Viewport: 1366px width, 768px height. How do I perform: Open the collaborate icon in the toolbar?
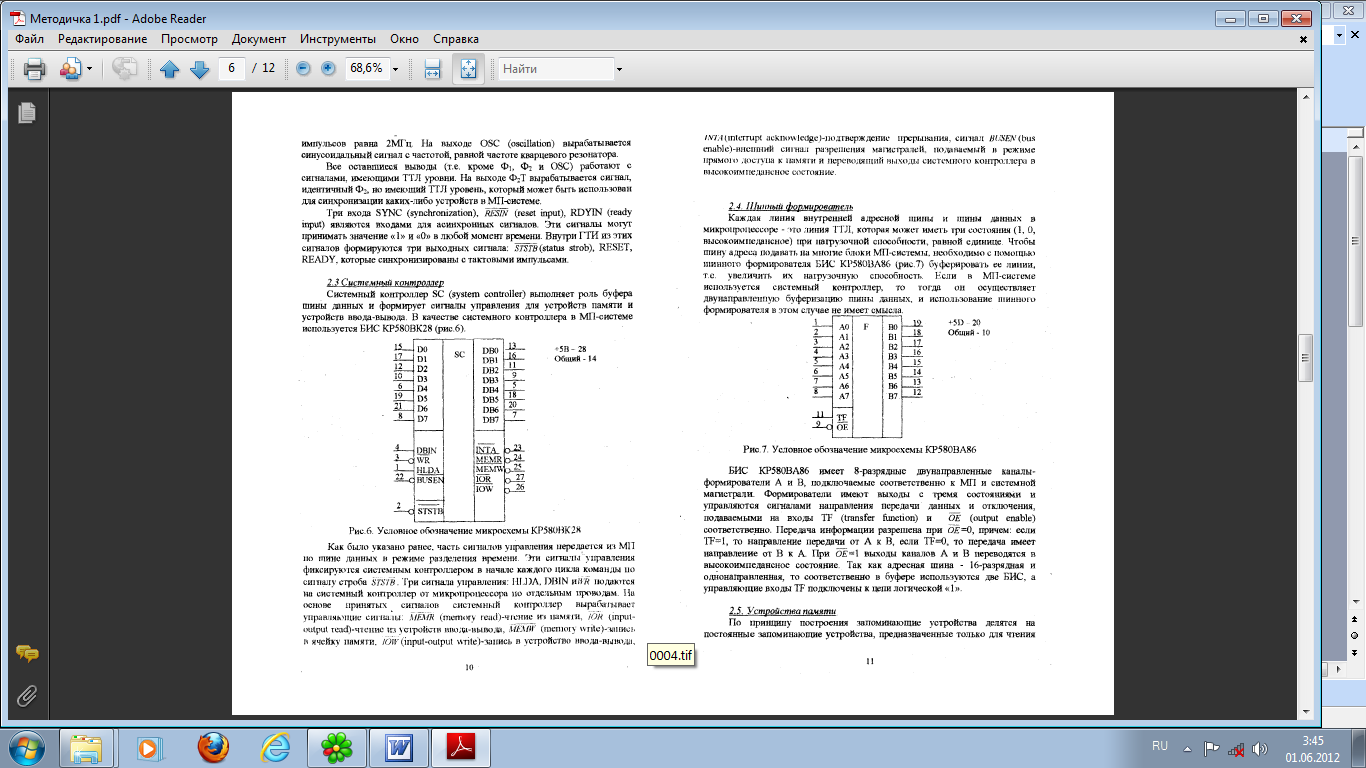click(x=71, y=69)
